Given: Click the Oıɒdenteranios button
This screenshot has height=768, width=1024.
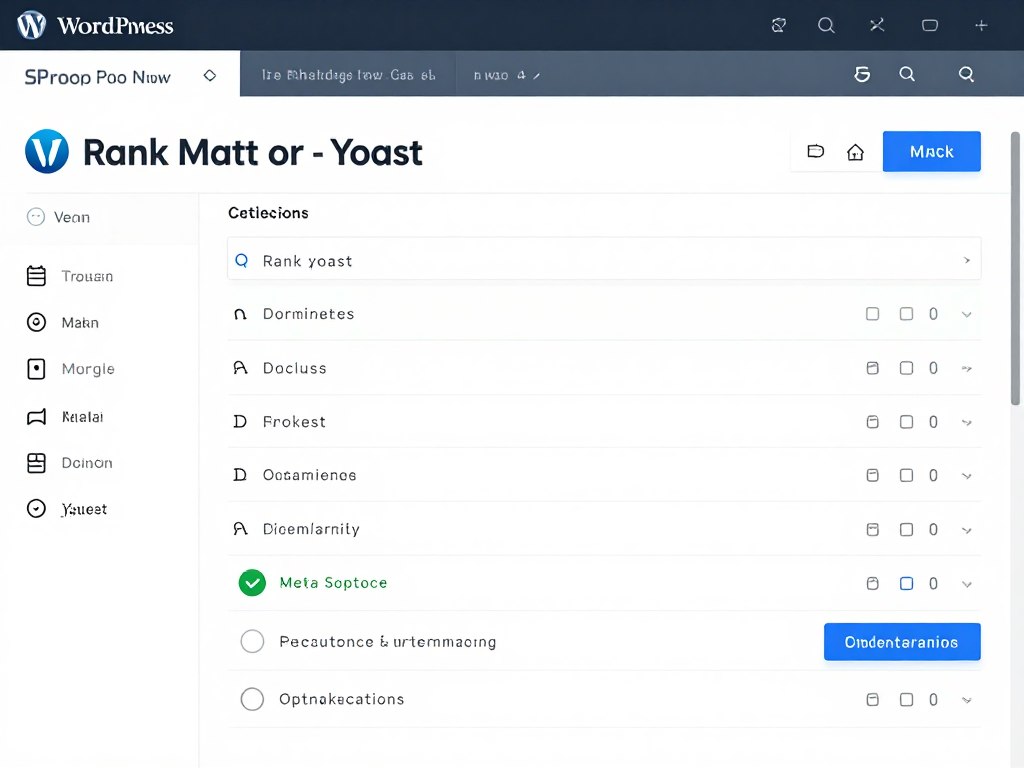Looking at the screenshot, I should [x=902, y=641].
